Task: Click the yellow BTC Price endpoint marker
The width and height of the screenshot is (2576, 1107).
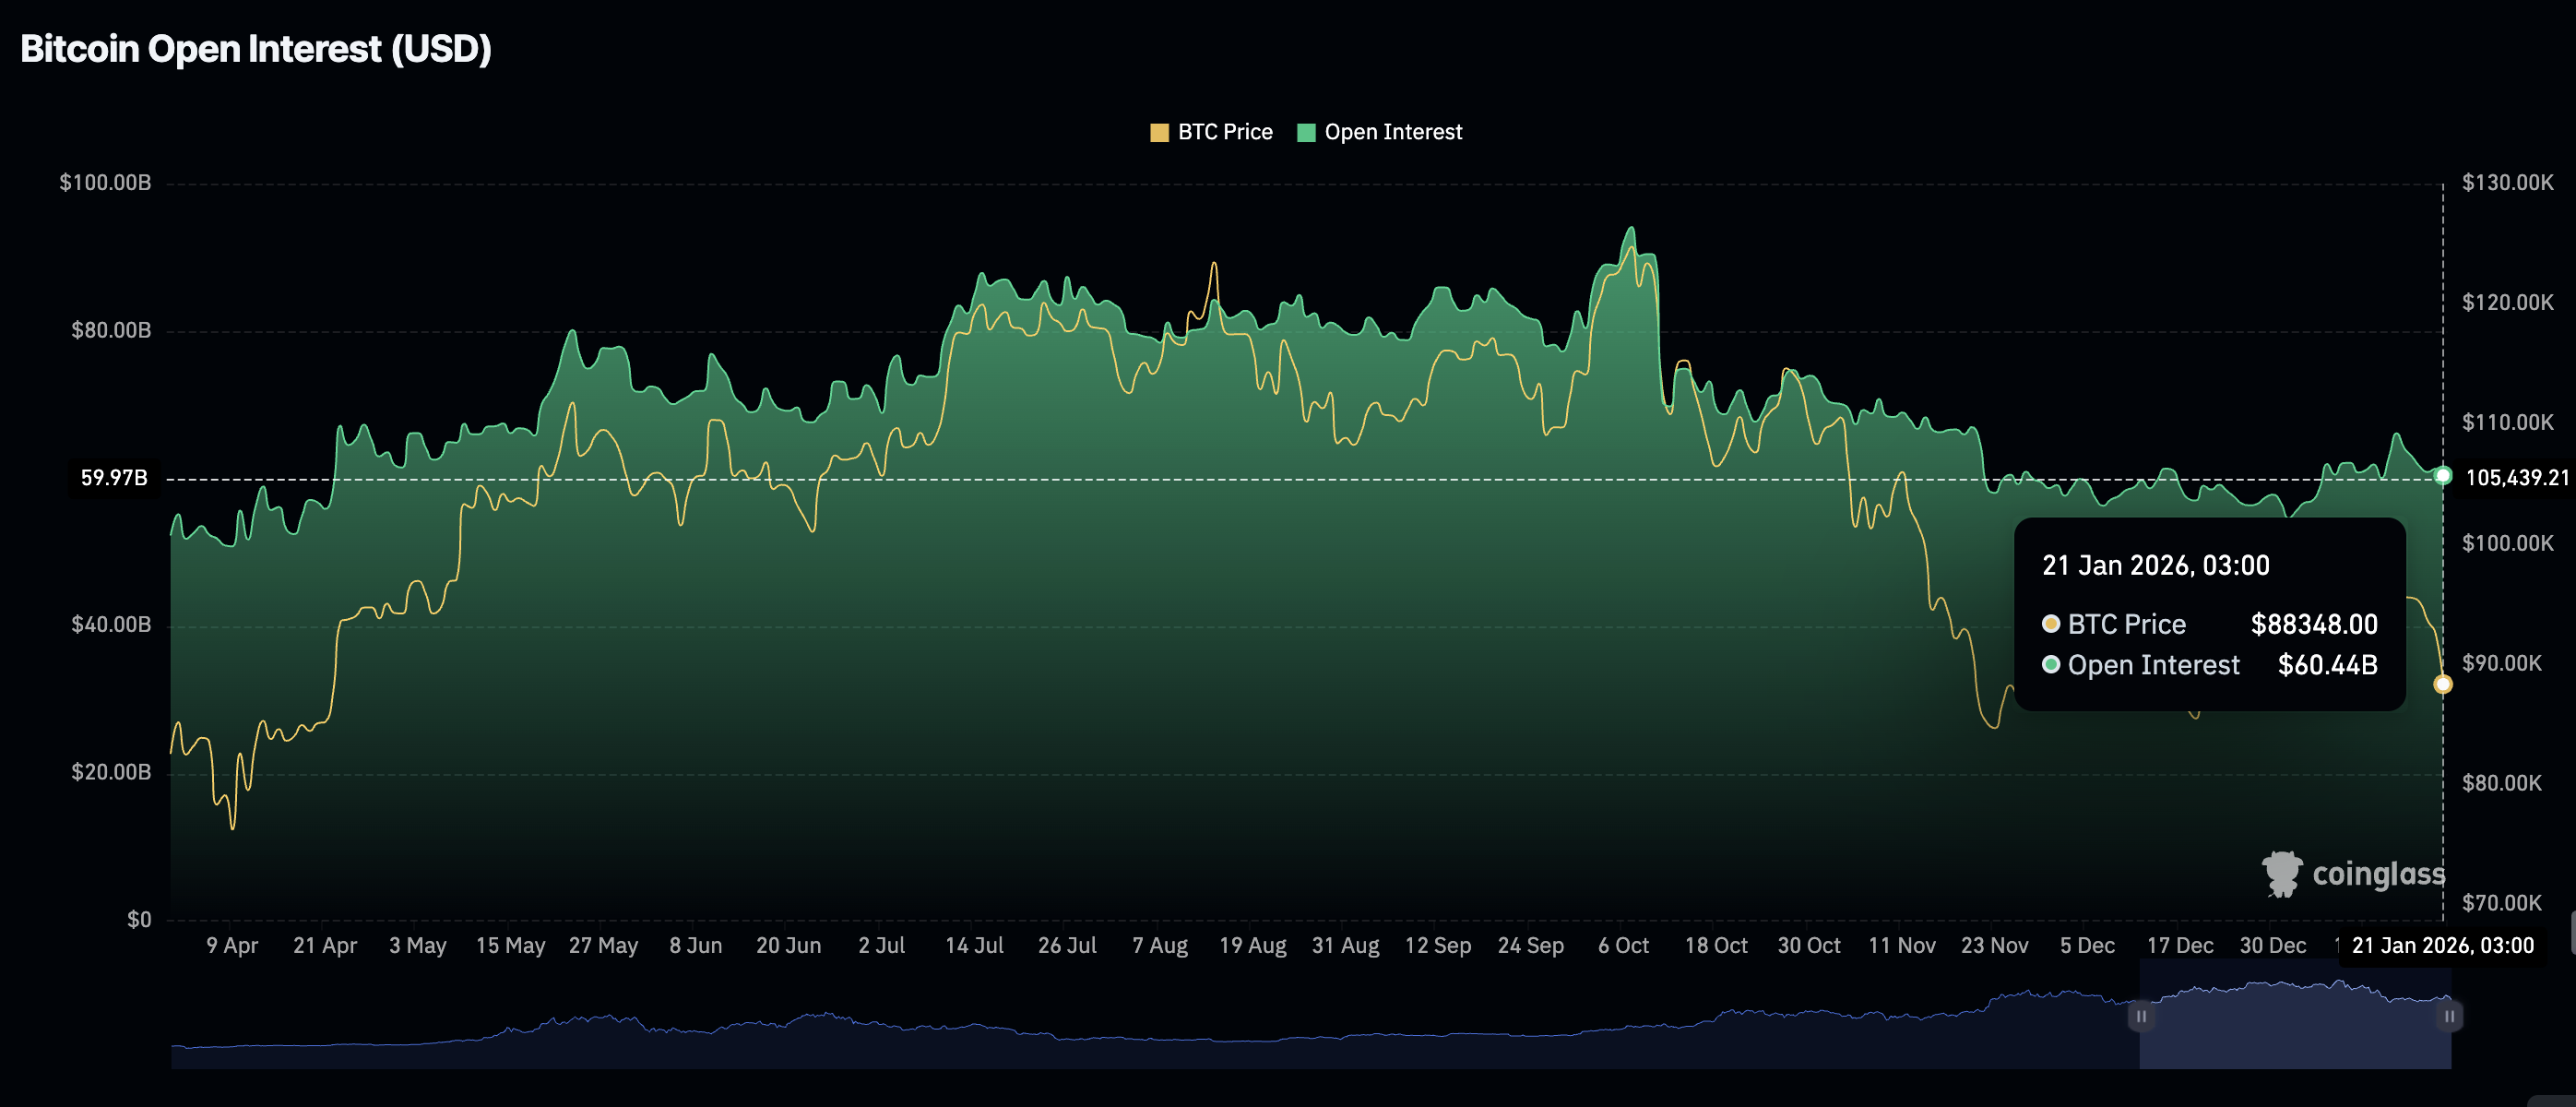Action: [2443, 684]
